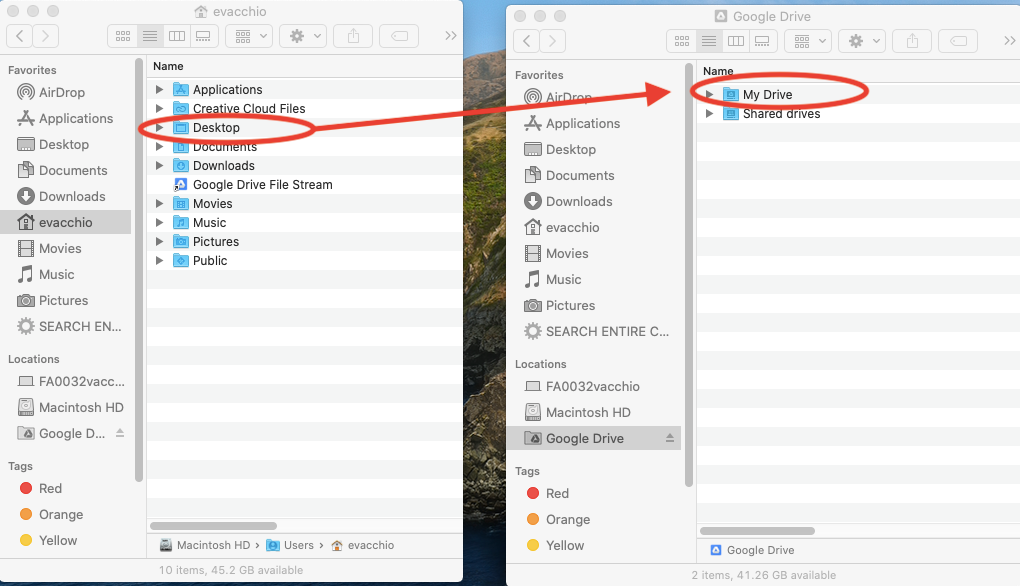This screenshot has height=586, width=1020.
Task: Click Share button in evacchio window
Action: [353, 36]
